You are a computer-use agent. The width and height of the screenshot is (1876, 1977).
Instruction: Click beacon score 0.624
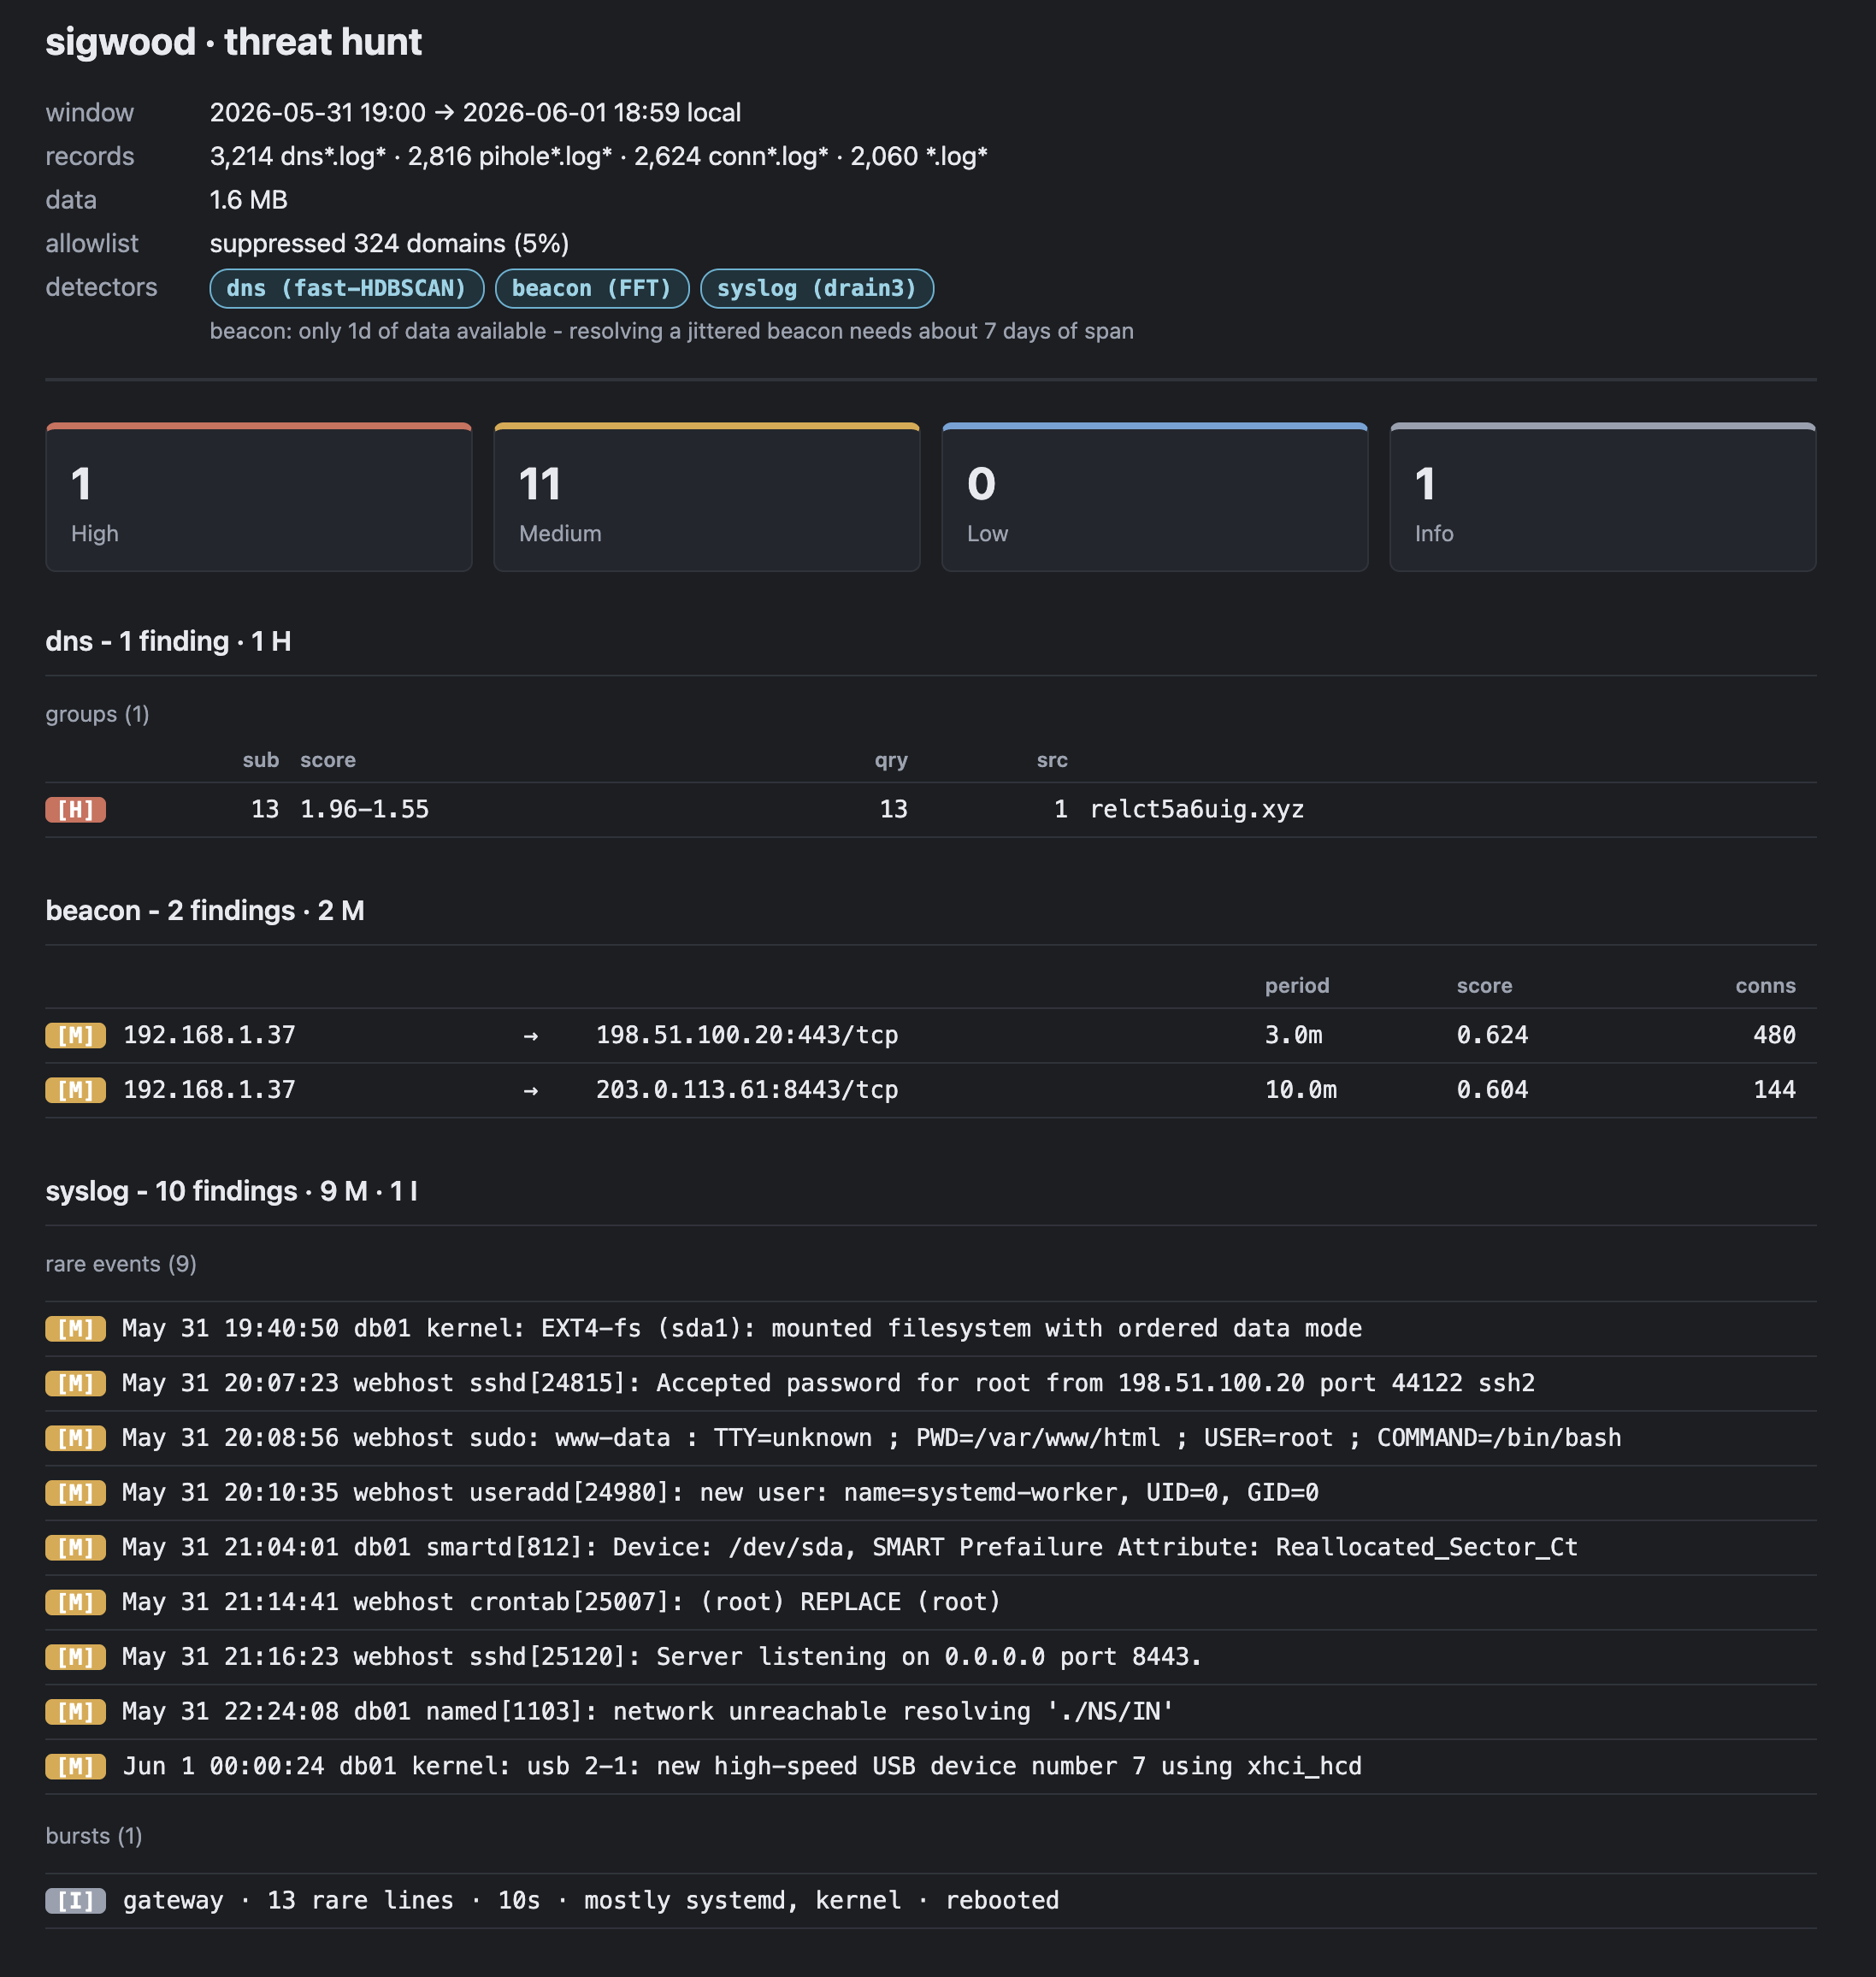click(x=1492, y=1035)
